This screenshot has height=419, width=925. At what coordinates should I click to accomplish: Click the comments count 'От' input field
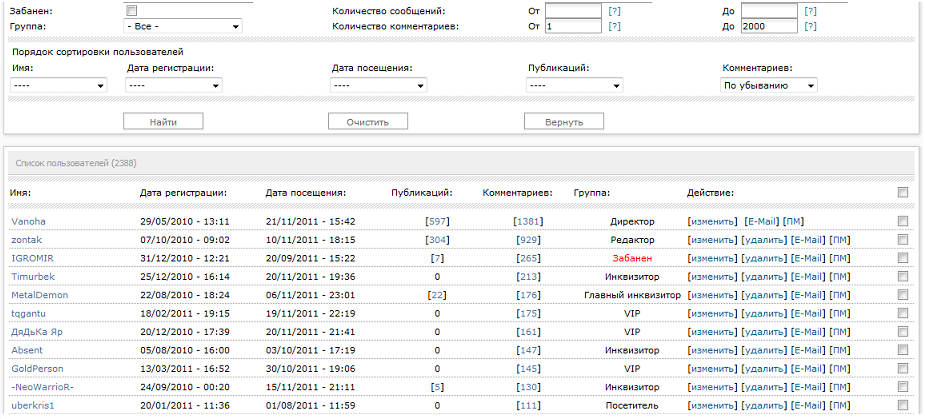pyautogui.click(x=574, y=26)
